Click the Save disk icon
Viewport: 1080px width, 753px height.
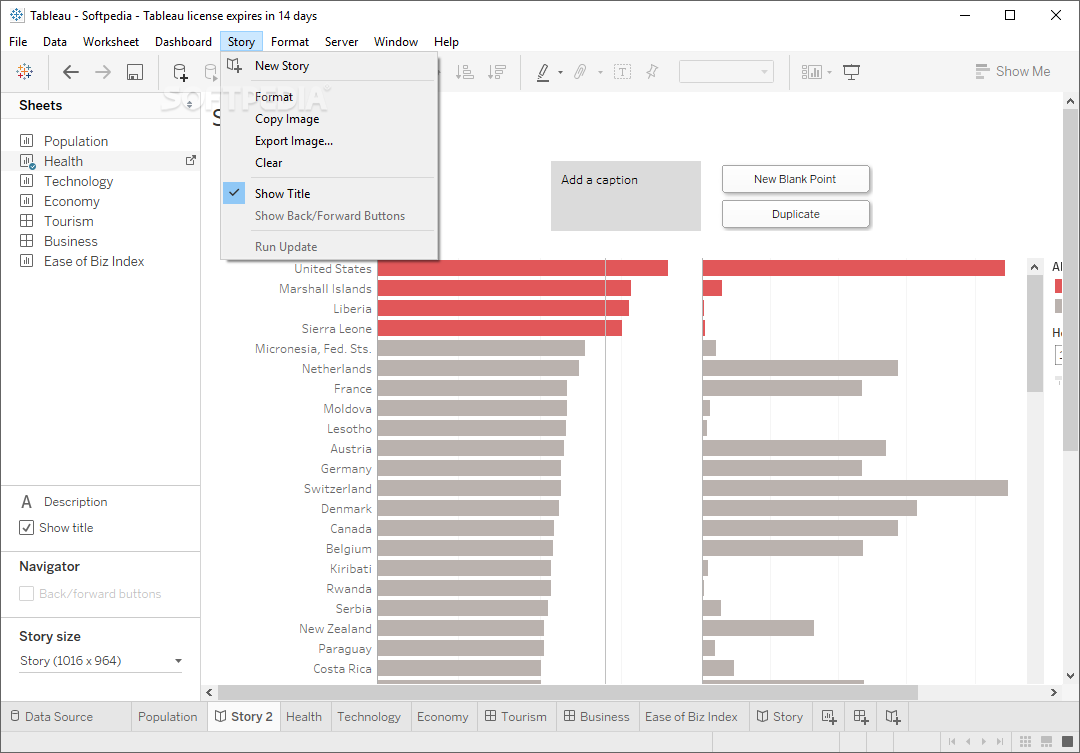tap(135, 72)
